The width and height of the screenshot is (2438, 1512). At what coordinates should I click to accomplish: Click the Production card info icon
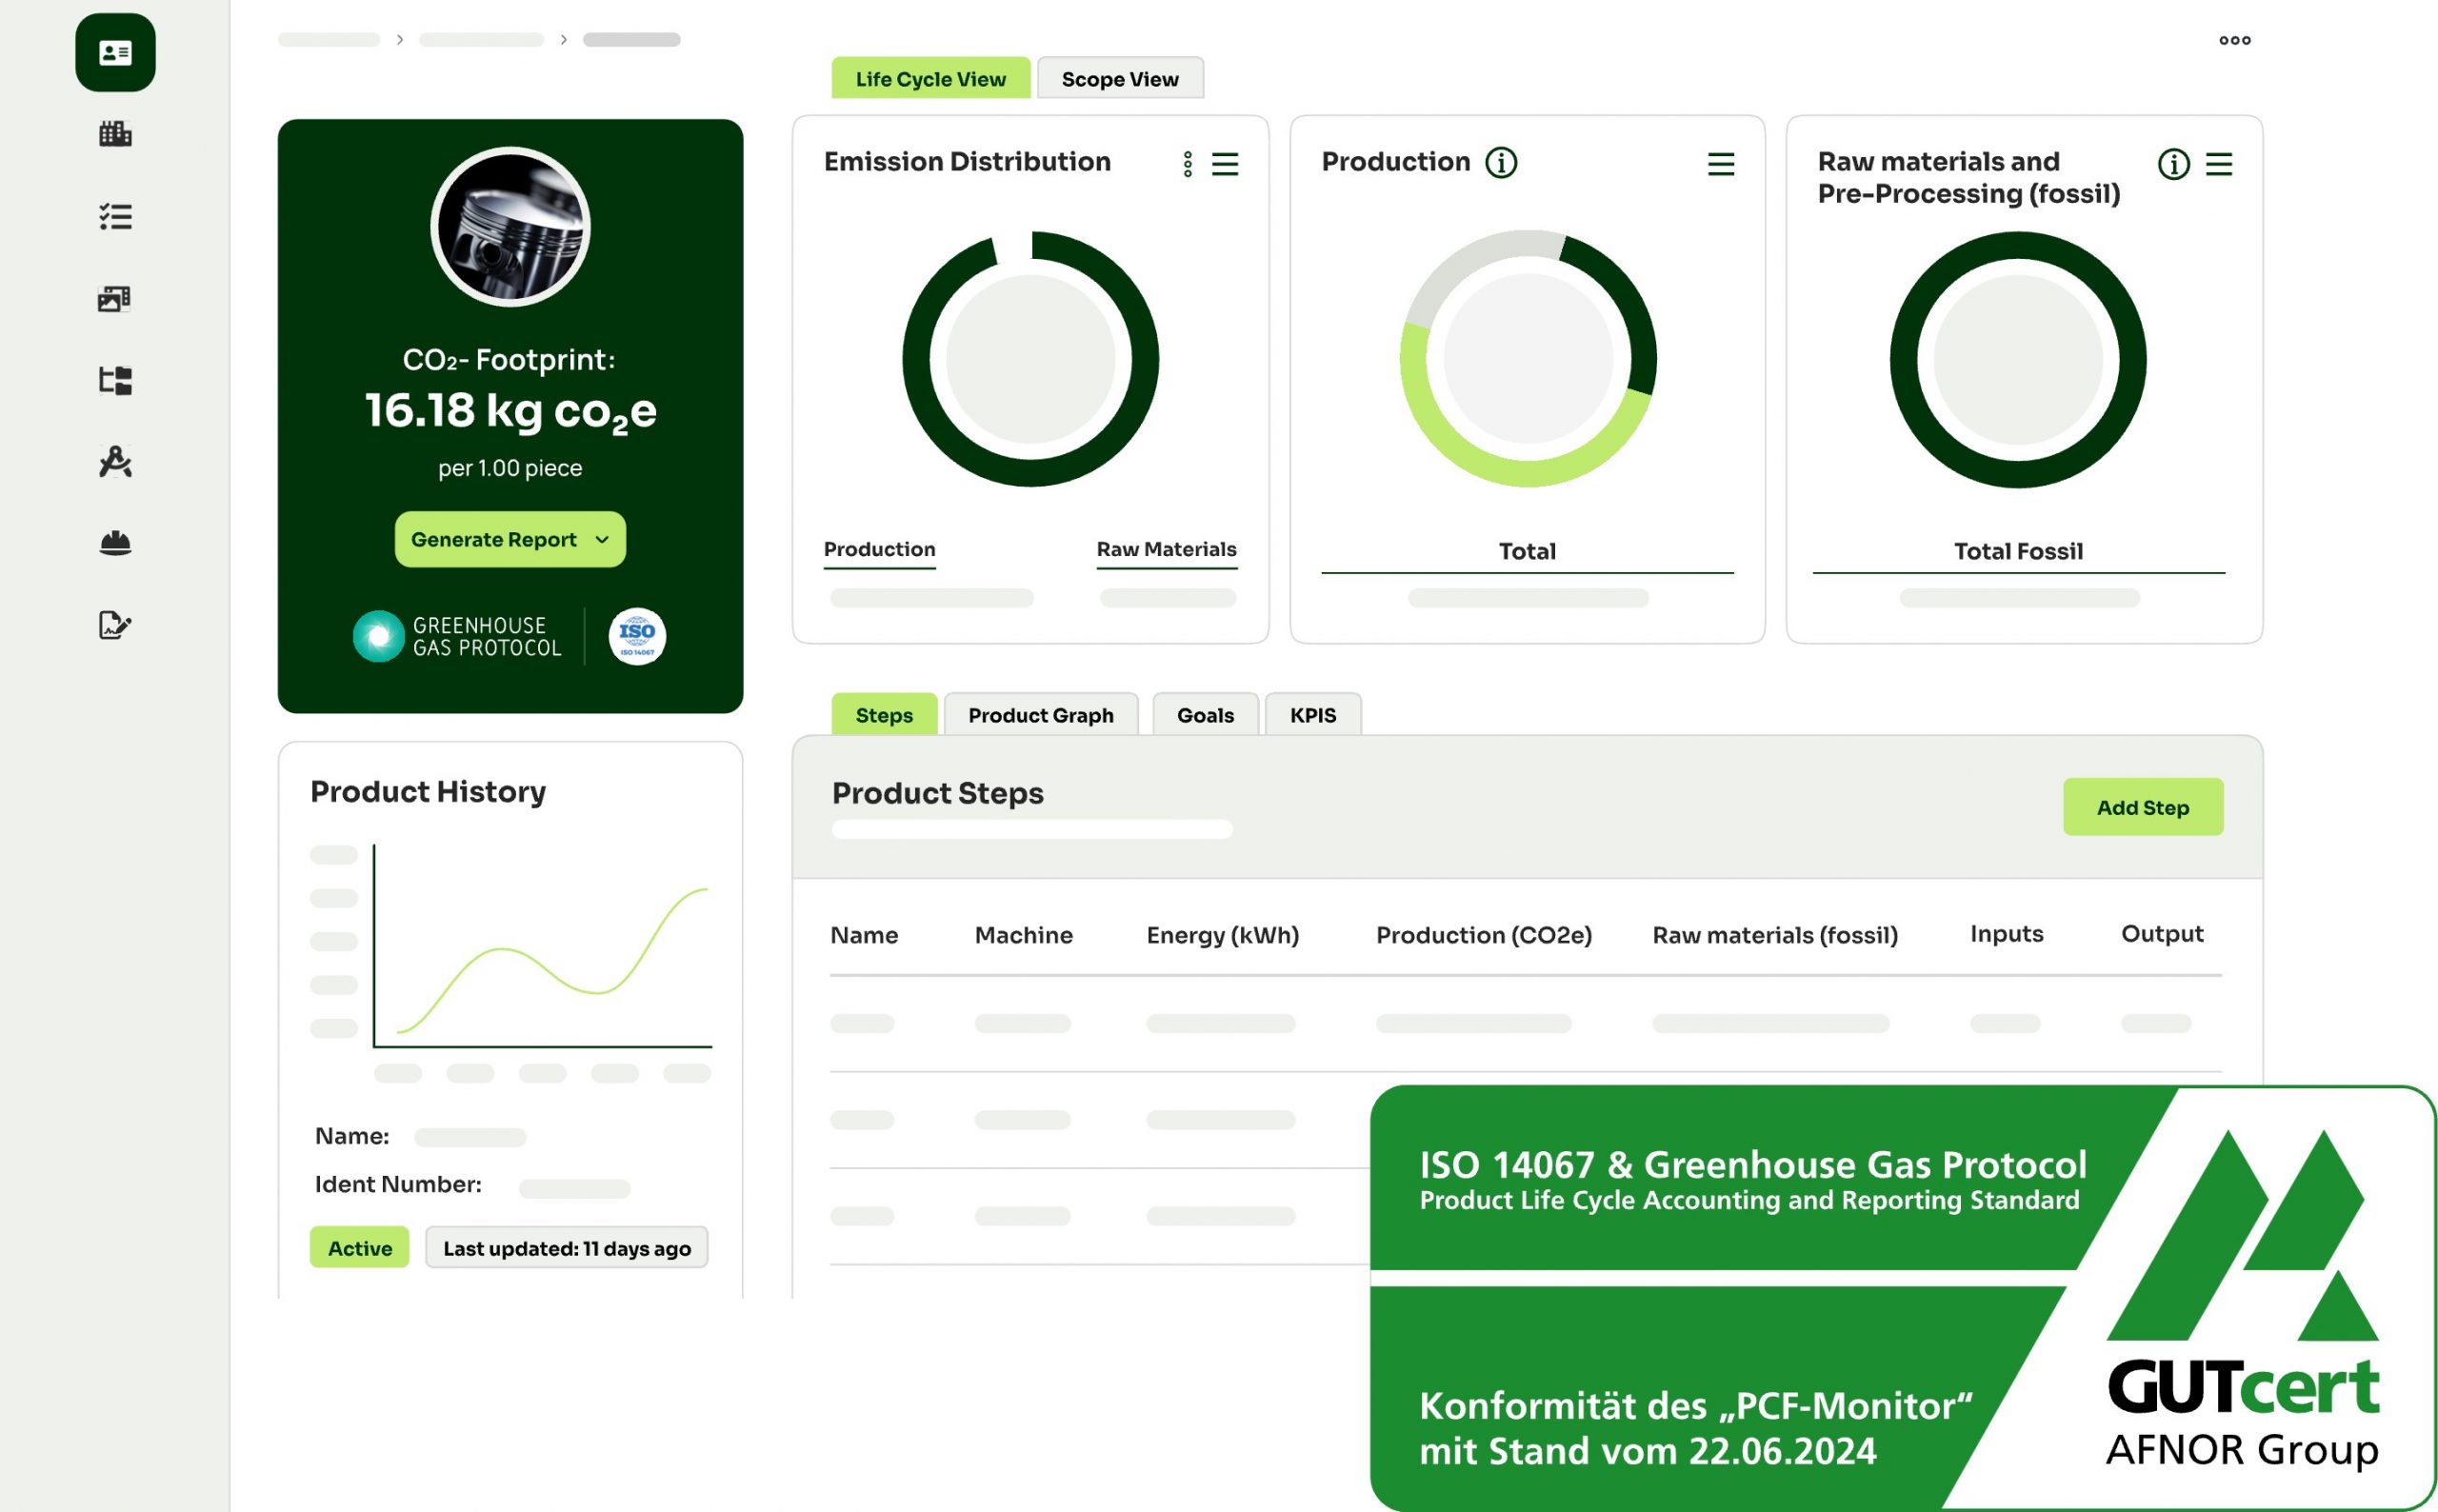point(1500,162)
